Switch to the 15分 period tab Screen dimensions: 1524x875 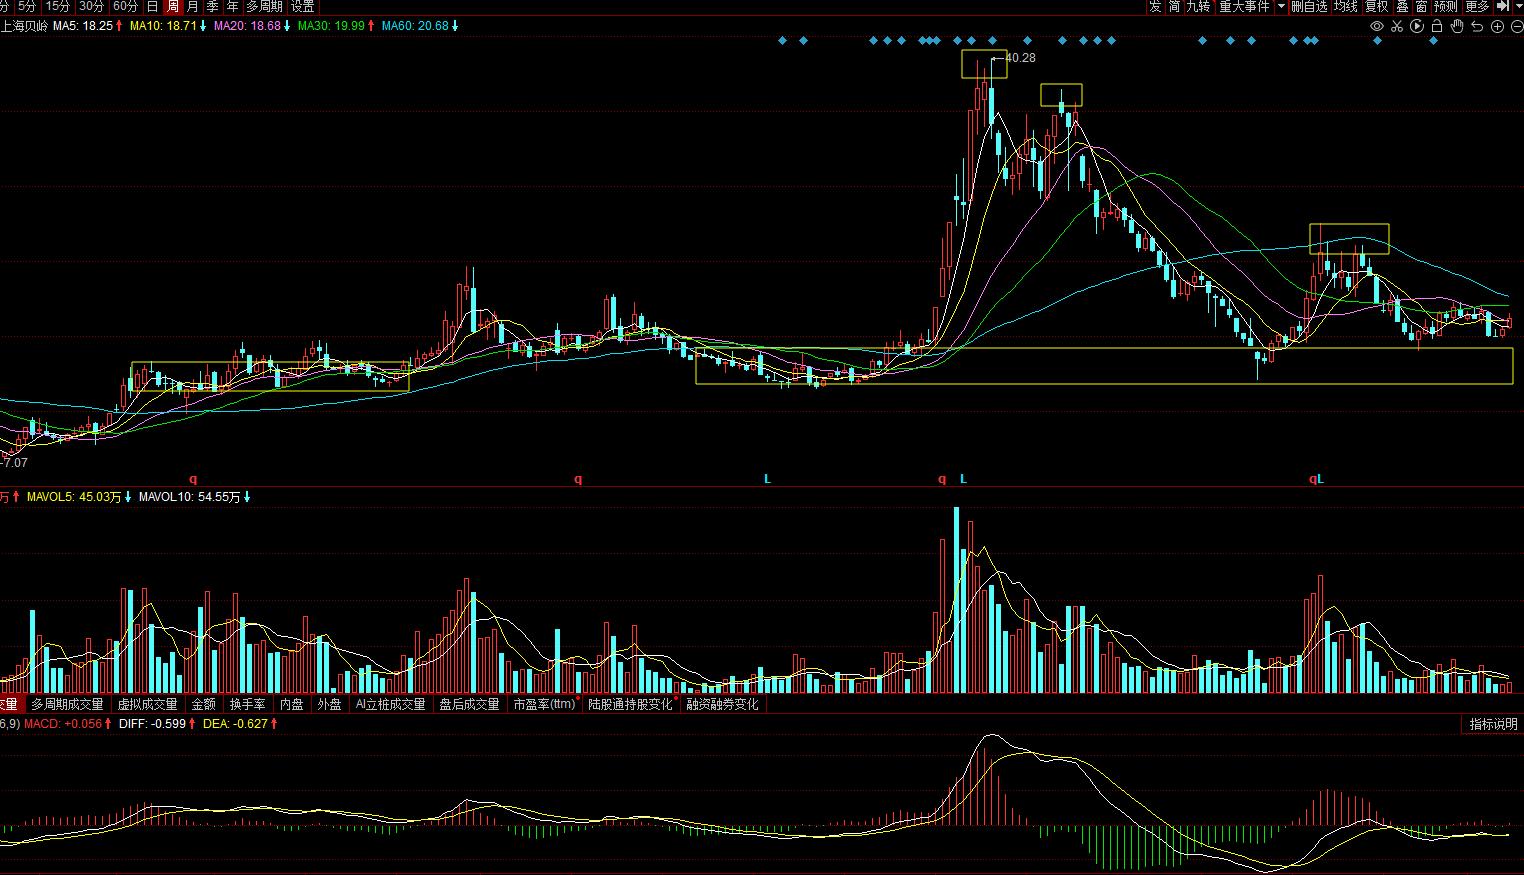[x=58, y=6]
